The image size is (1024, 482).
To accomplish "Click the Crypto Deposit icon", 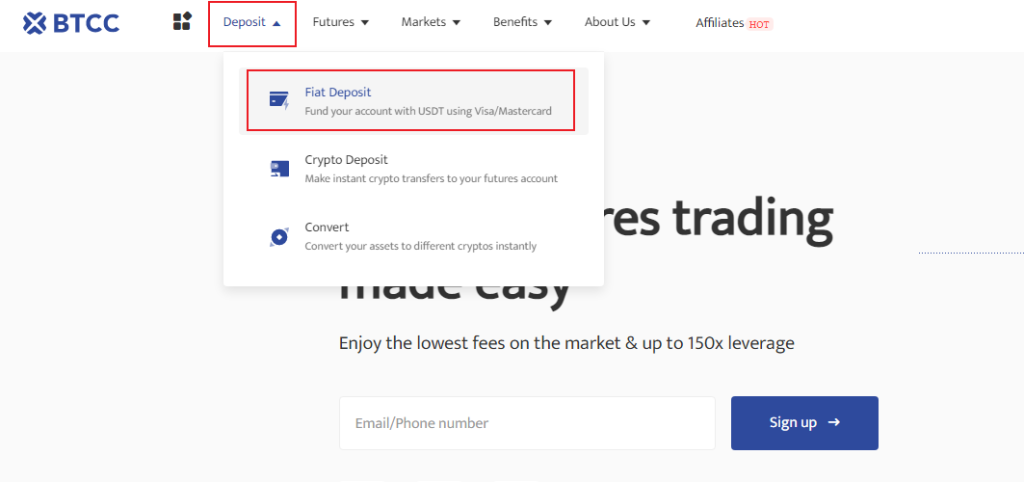I will 279,169.
